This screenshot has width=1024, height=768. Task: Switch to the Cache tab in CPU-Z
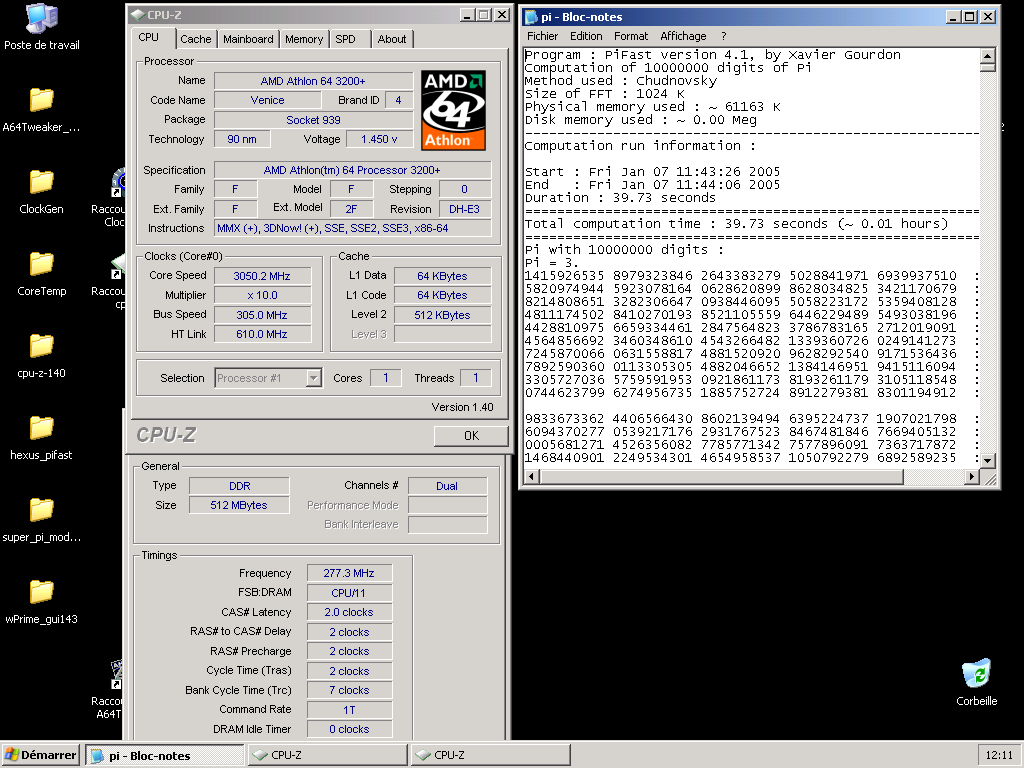(x=196, y=39)
